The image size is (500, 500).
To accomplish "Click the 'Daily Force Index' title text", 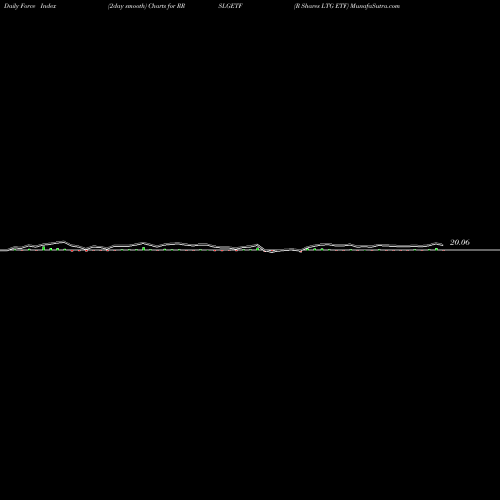I will click(x=30, y=6).
